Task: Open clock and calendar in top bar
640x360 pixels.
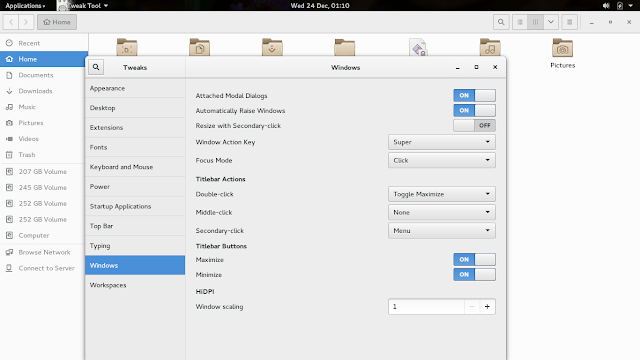Action: [x=320, y=5]
